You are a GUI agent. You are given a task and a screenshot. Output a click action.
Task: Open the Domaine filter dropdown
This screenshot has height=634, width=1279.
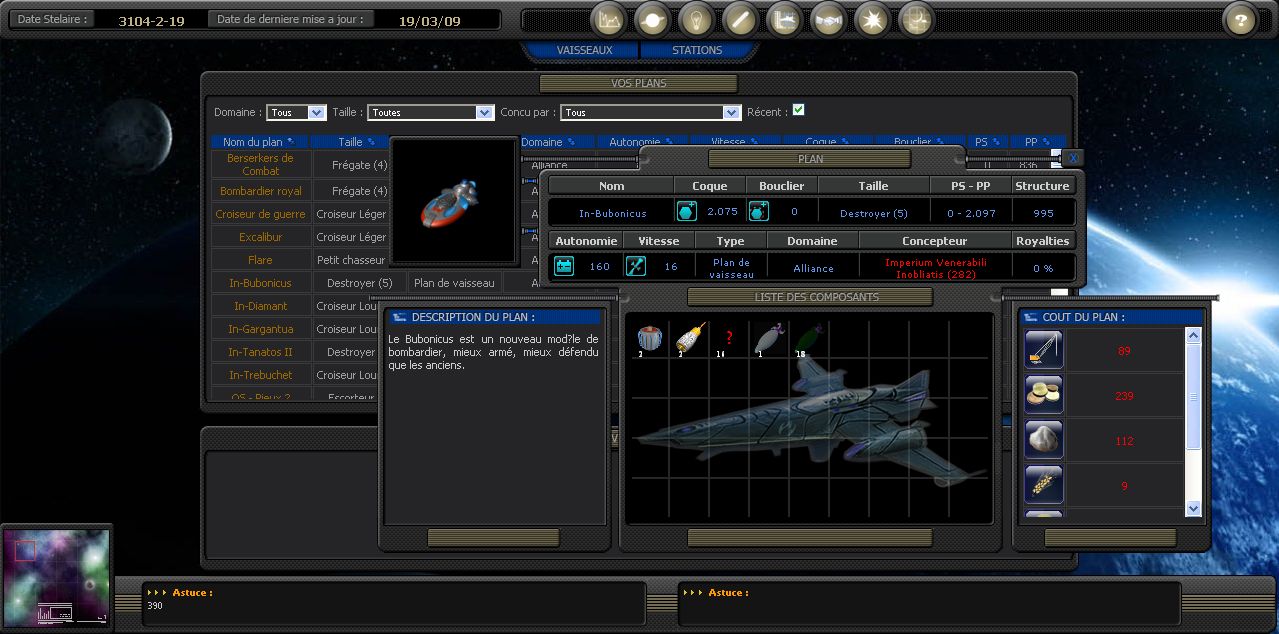coord(296,113)
